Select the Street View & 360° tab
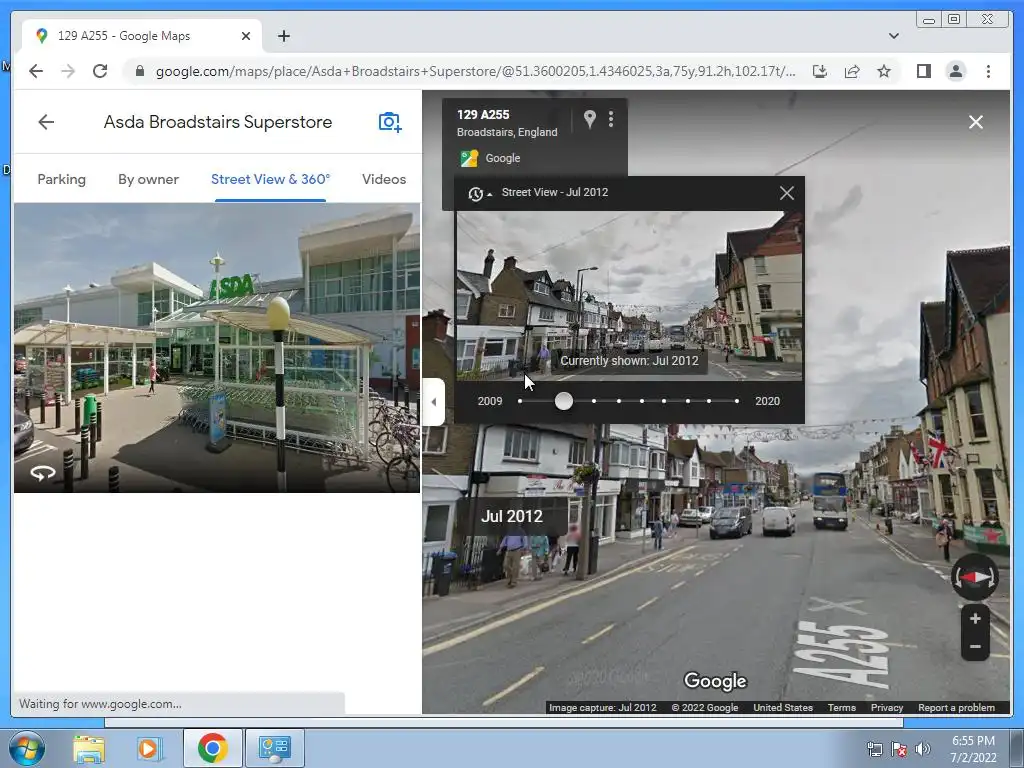Screen dimensions: 1024x768 270,179
